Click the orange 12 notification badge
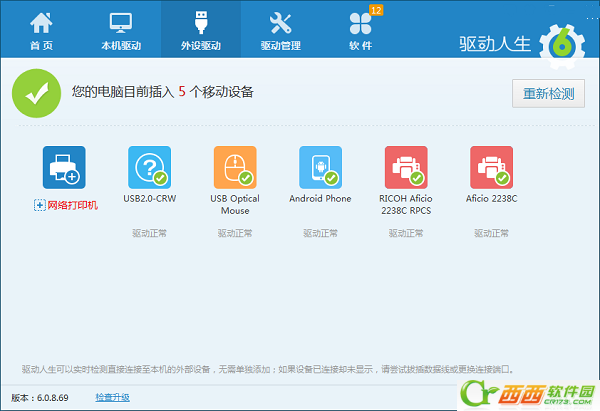This screenshot has width=600, height=411. tap(376, 10)
